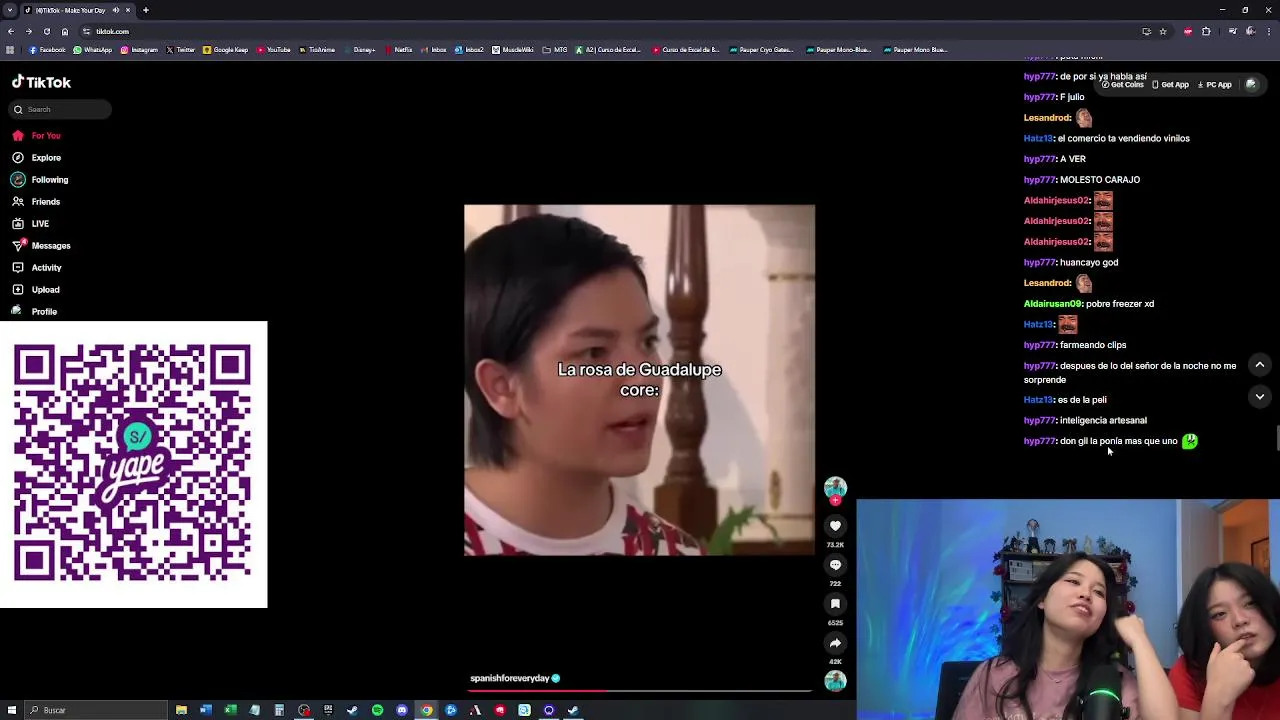Share the video using arrow icon

coord(835,643)
